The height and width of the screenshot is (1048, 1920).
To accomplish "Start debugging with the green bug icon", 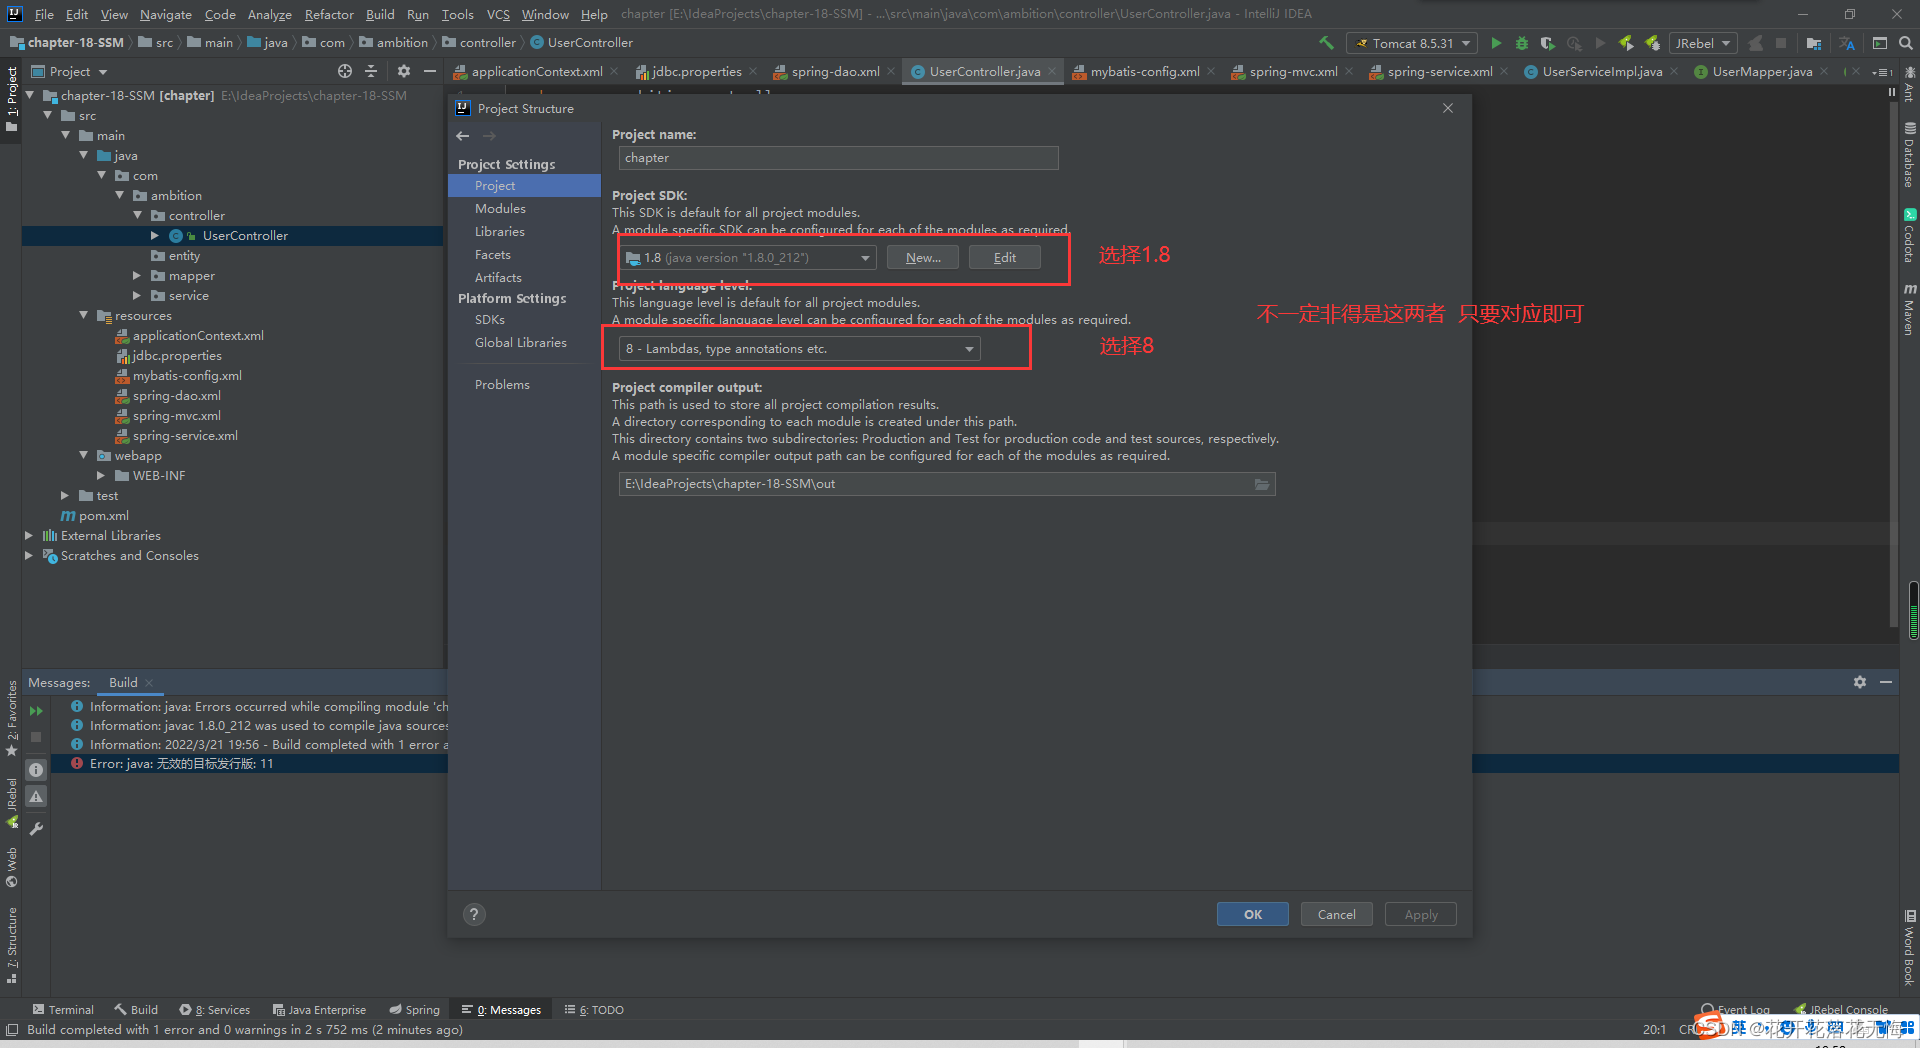I will [1522, 43].
